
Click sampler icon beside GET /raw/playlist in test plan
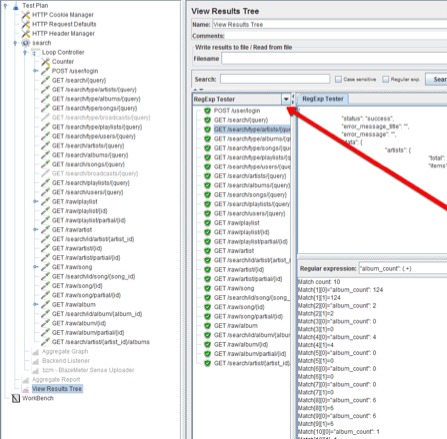point(46,202)
